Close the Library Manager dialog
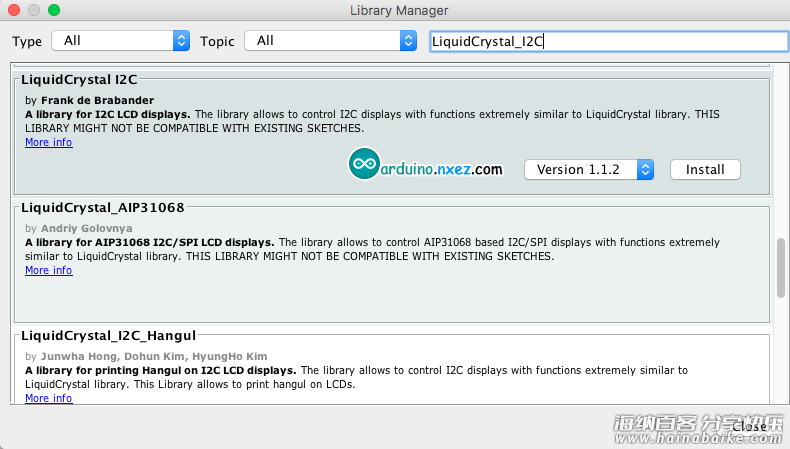Viewport: 790px width, 449px height. 749,426
